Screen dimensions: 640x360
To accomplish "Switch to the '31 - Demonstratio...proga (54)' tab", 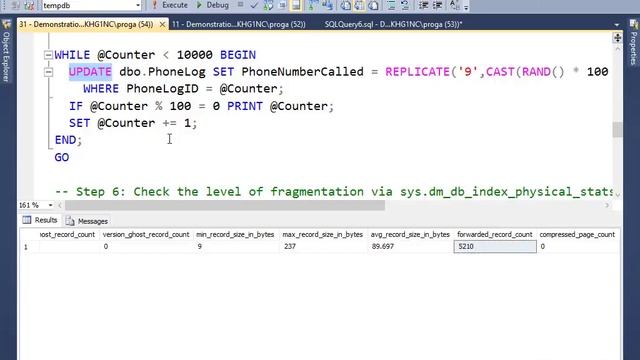I will pos(87,24).
